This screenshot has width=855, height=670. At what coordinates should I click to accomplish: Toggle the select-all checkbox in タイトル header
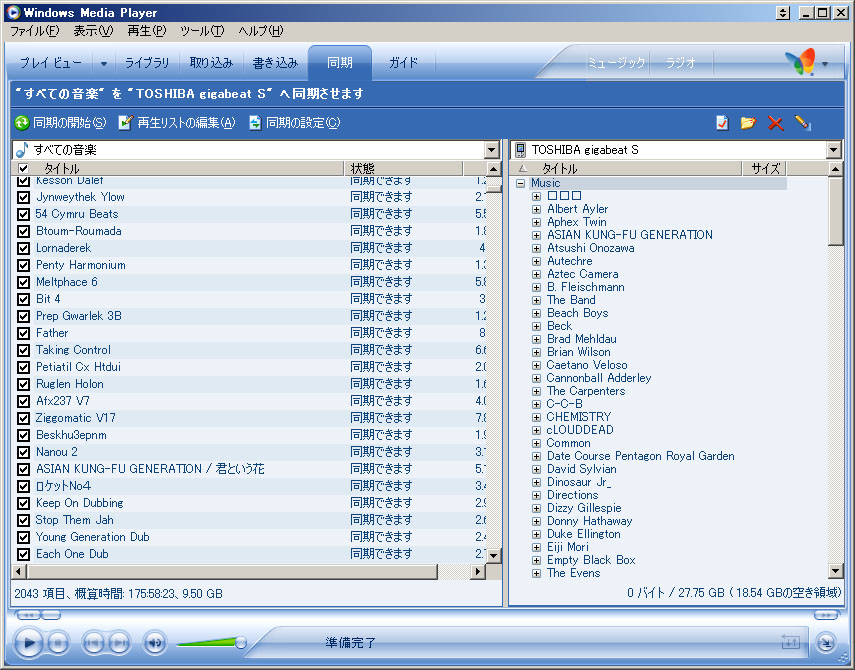pyautogui.click(x=23, y=168)
